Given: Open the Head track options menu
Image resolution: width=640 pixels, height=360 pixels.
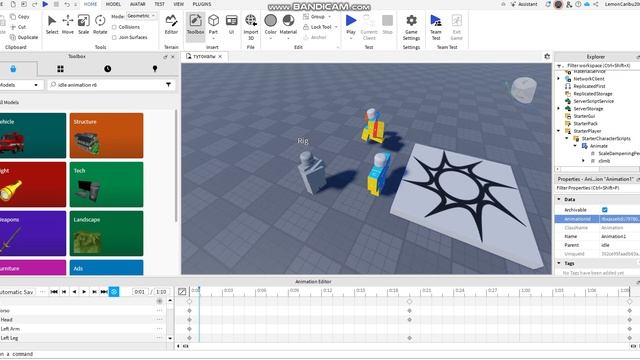Looking at the screenshot, I should coord(159,320).
